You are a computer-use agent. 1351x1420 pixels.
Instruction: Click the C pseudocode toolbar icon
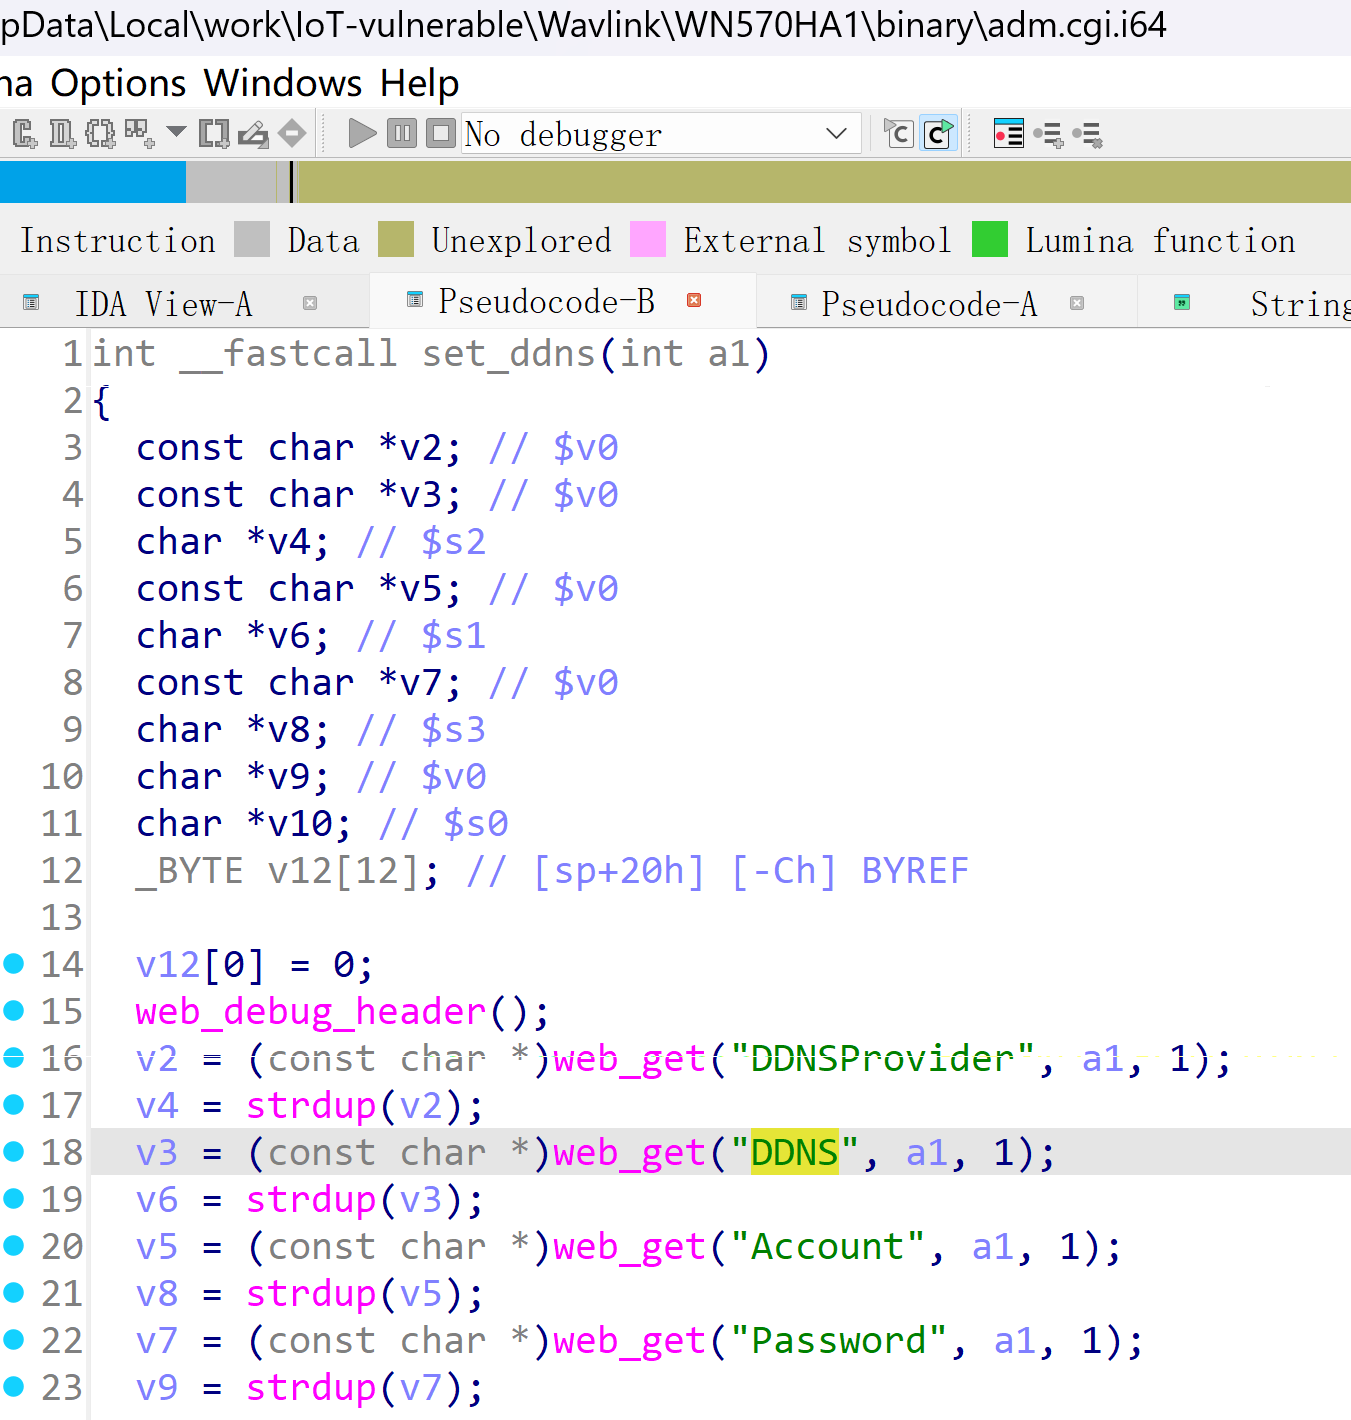pyautogui.click(x=899, y=133)
